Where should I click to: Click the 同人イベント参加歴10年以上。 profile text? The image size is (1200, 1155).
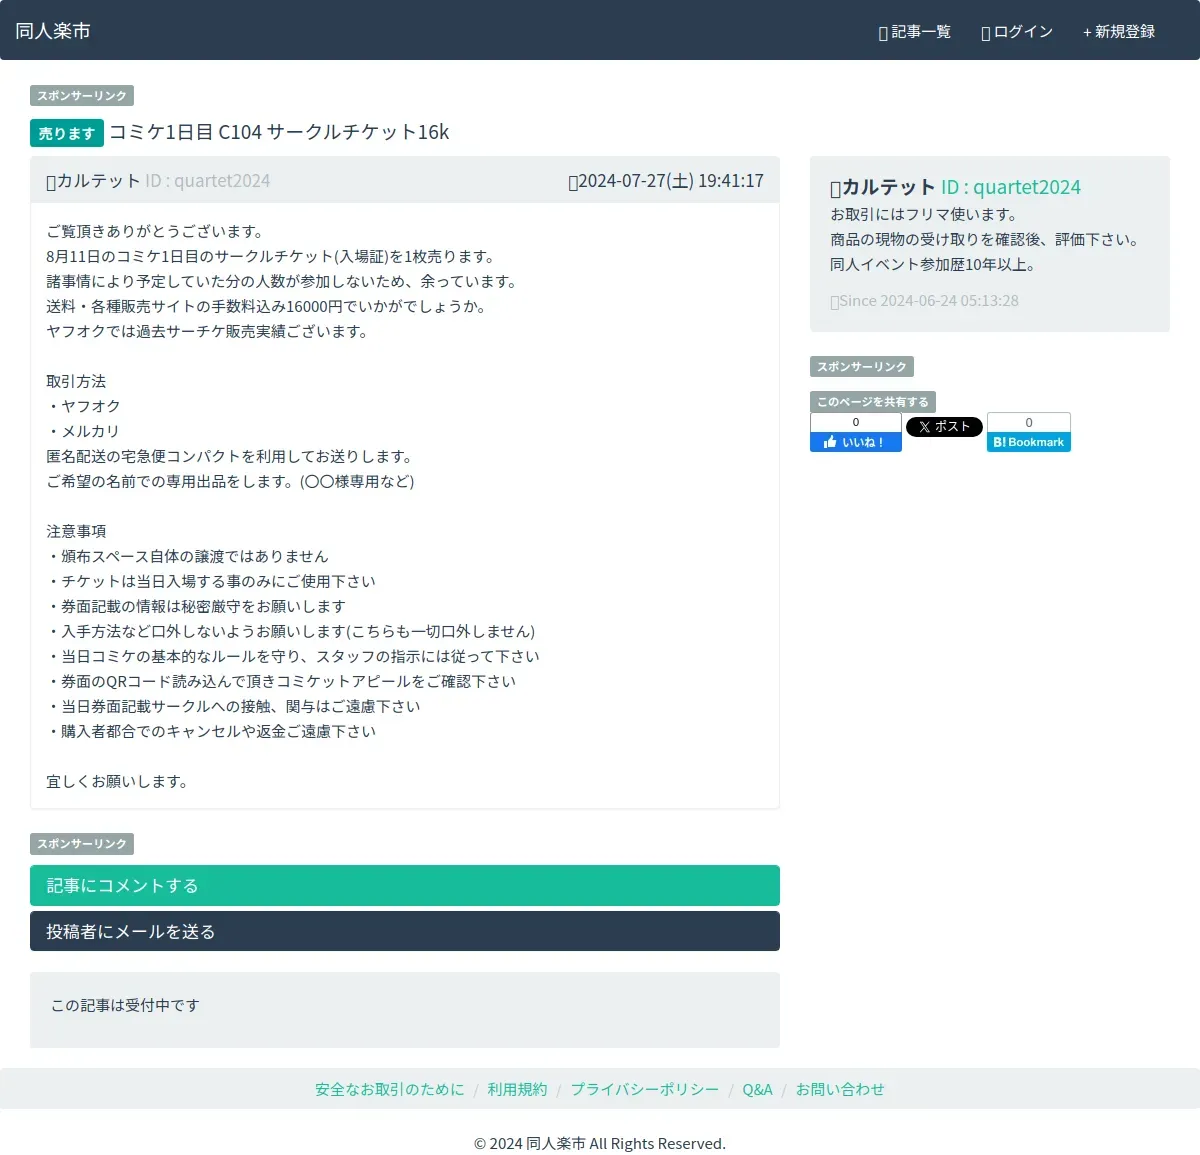[934, 265]
